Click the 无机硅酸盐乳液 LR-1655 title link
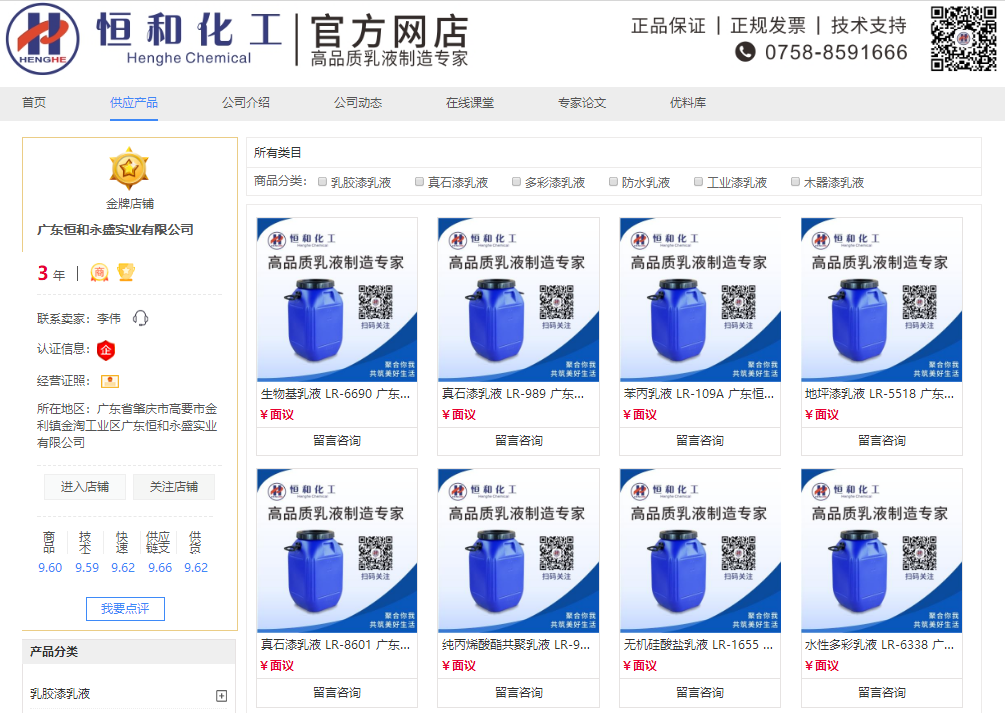Screen dimensions: 1005x713 click(x=699, y=645)
